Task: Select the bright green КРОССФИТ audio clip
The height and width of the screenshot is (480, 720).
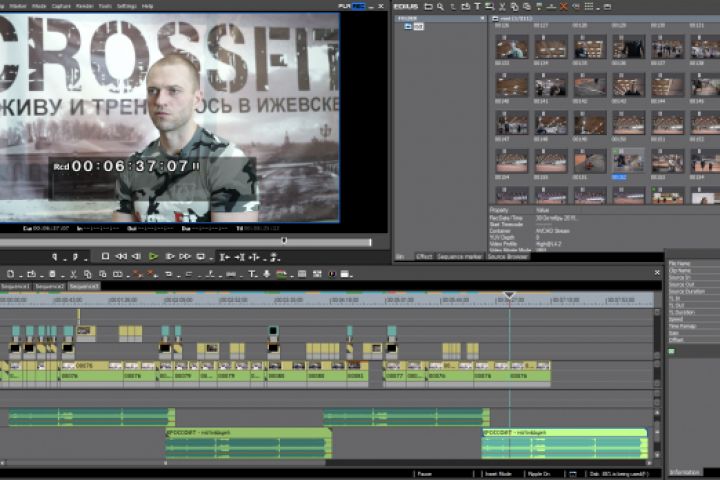Action: (564, 444)
